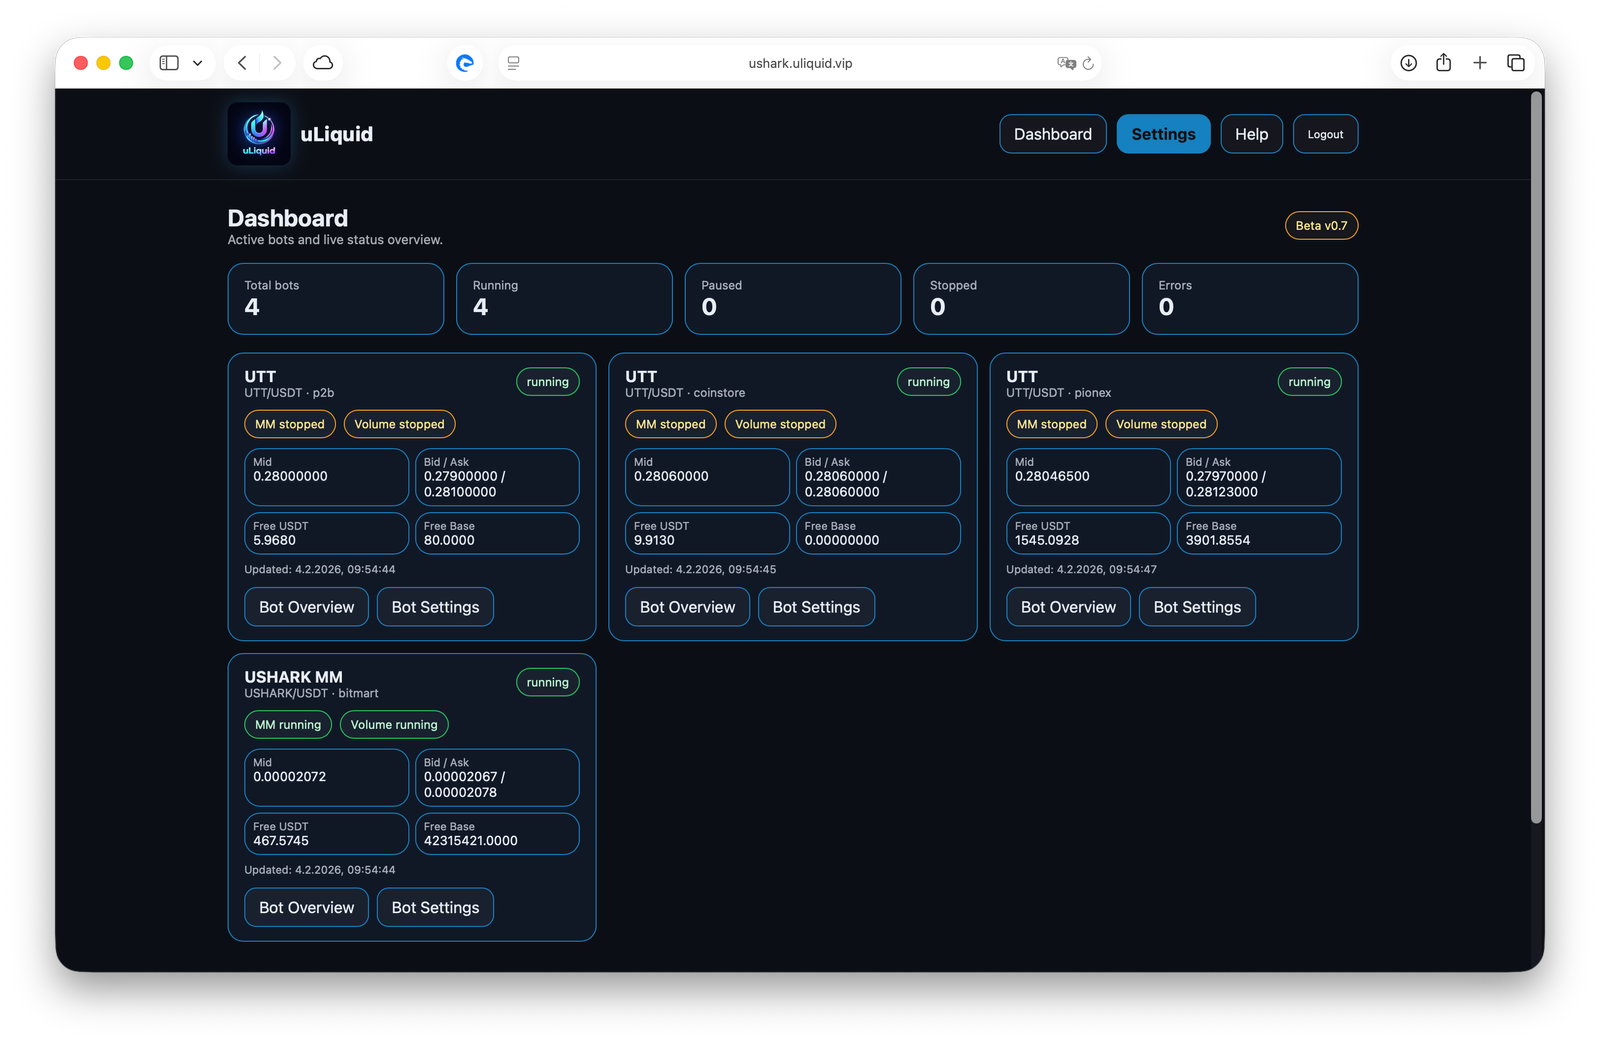The height and width of the screenshot is (1045, 1600).
Task: Click the iCloud cloud icon in toolbar
Action: pyautogui.click(x=322, y=62)
